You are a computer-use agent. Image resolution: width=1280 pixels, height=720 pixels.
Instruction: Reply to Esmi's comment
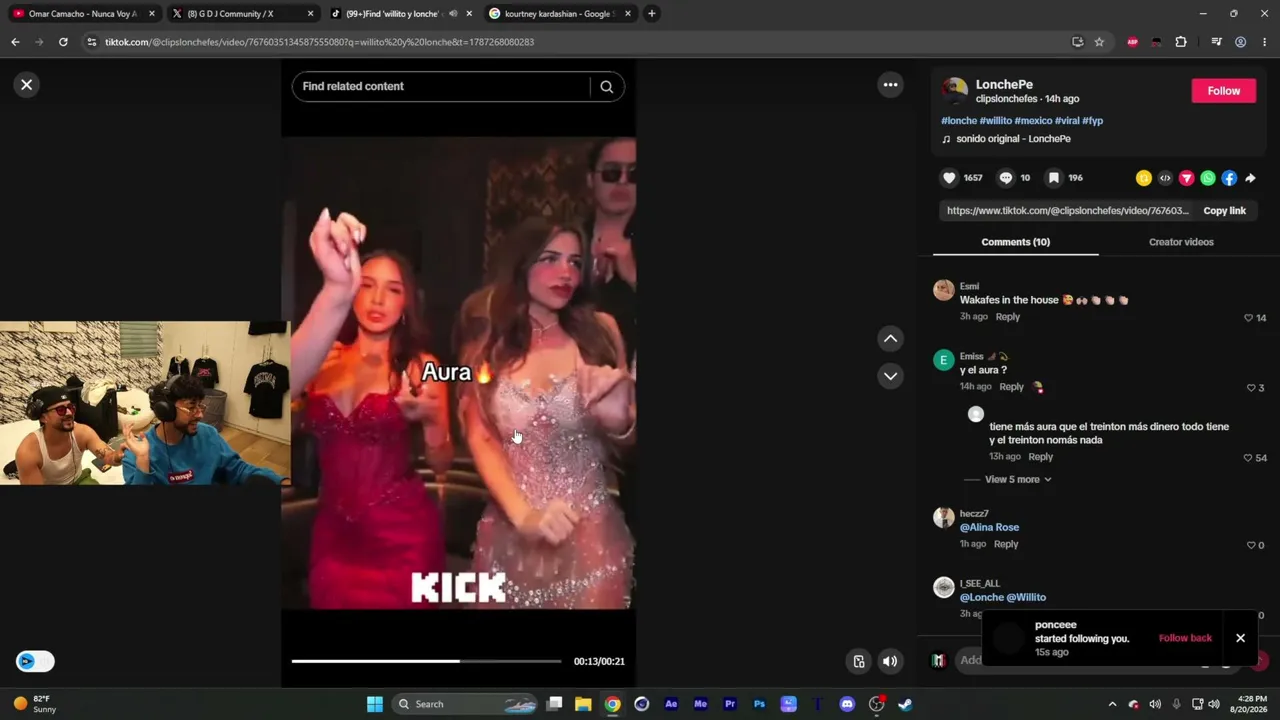pos(1007,317)
